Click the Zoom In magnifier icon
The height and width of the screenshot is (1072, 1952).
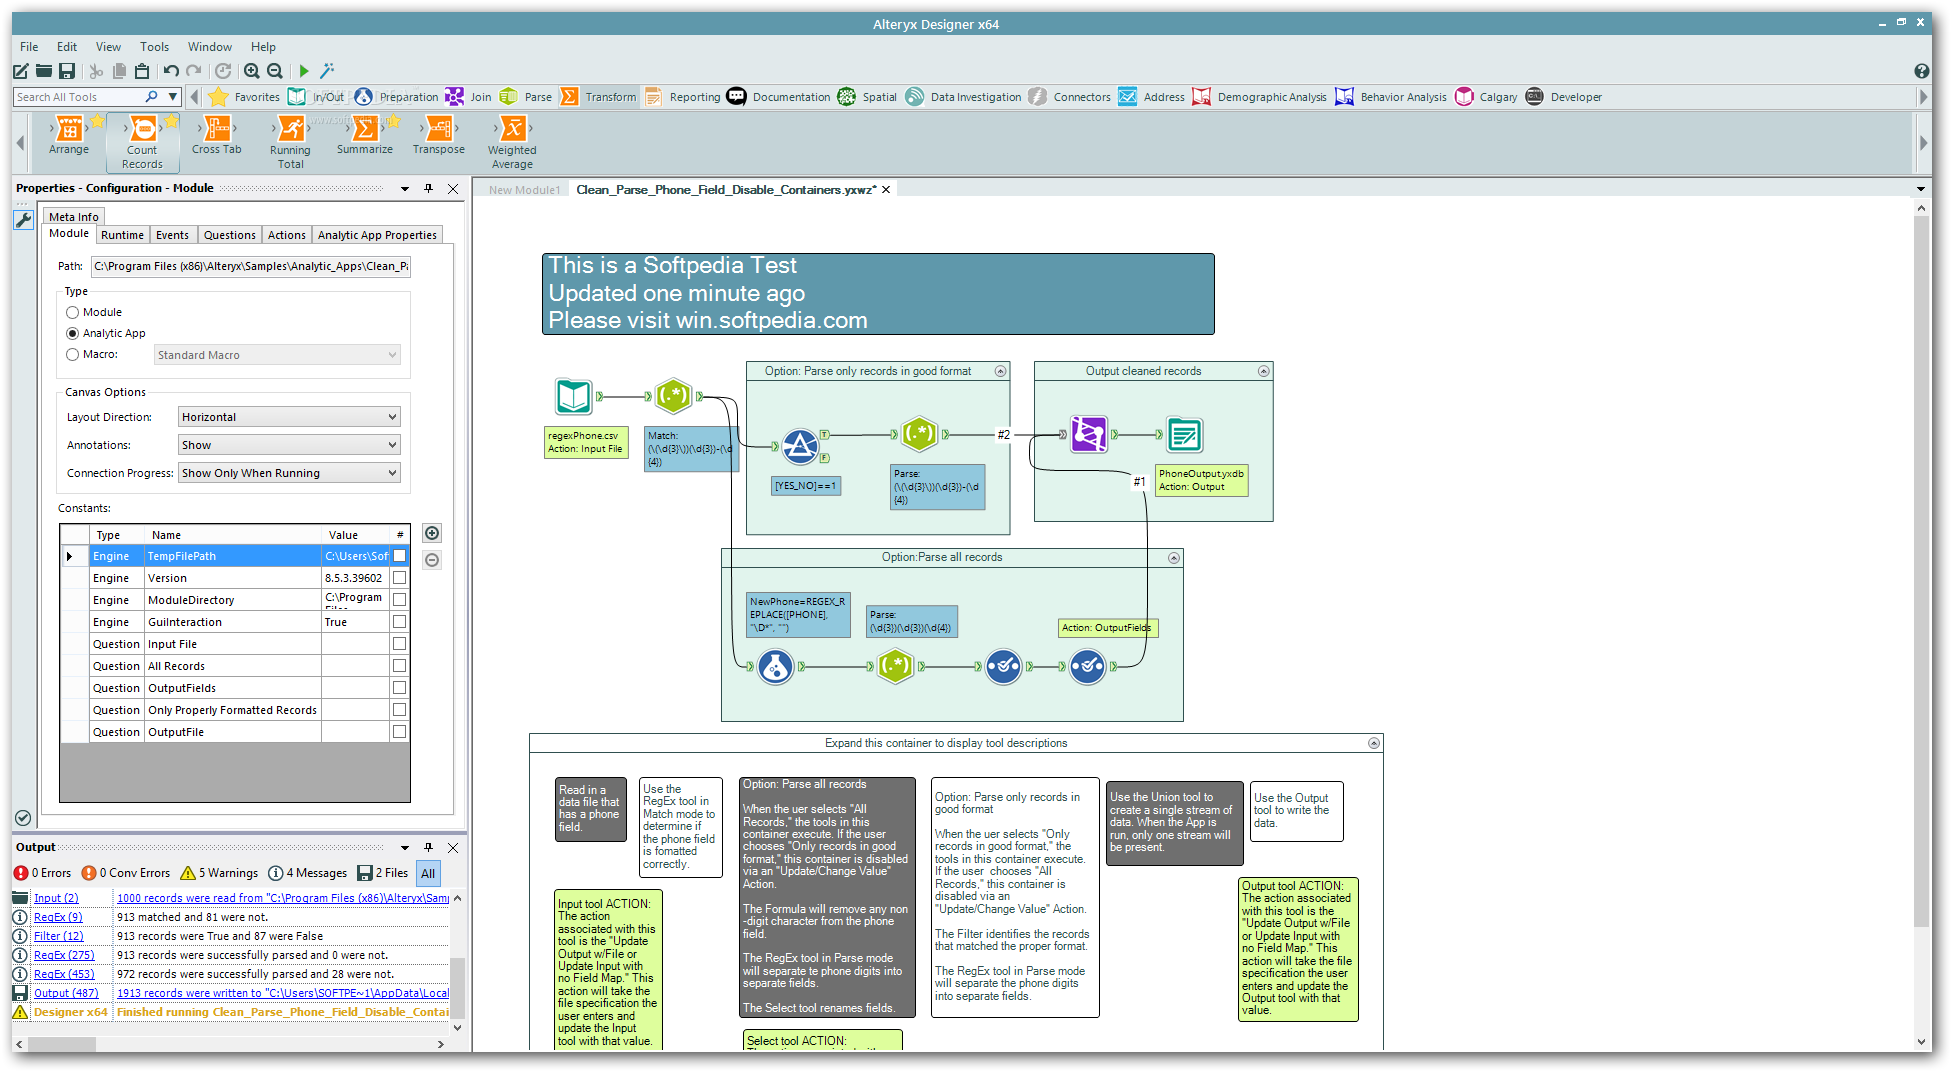[252, 71]
